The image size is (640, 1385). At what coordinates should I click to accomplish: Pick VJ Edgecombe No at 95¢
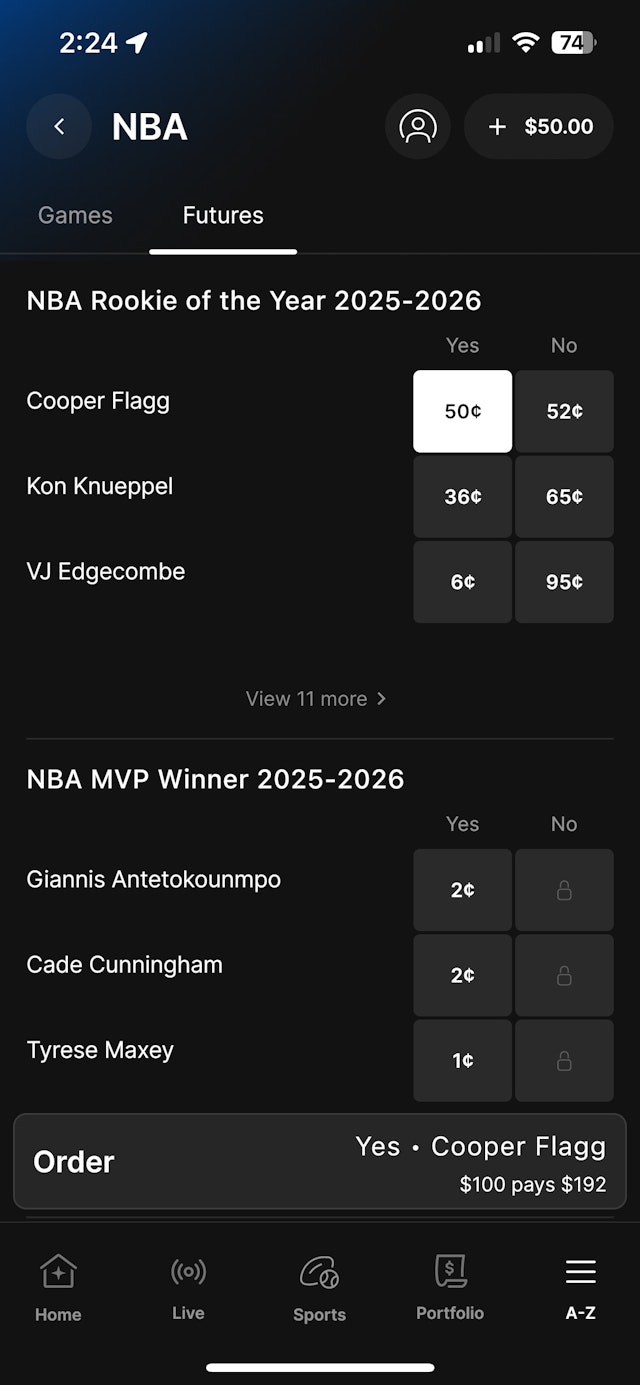pos(564,582)
